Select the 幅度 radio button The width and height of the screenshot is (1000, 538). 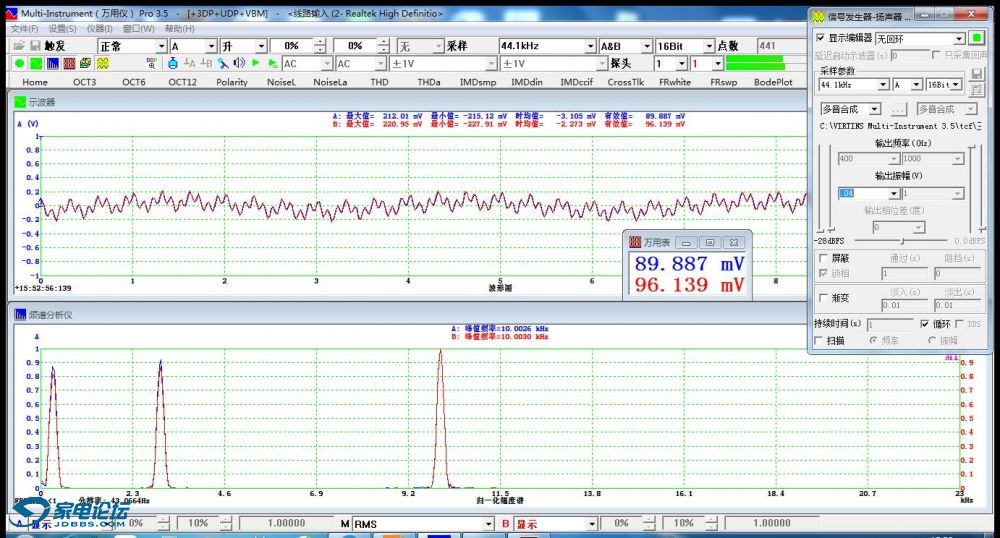[x=932, y=340]
